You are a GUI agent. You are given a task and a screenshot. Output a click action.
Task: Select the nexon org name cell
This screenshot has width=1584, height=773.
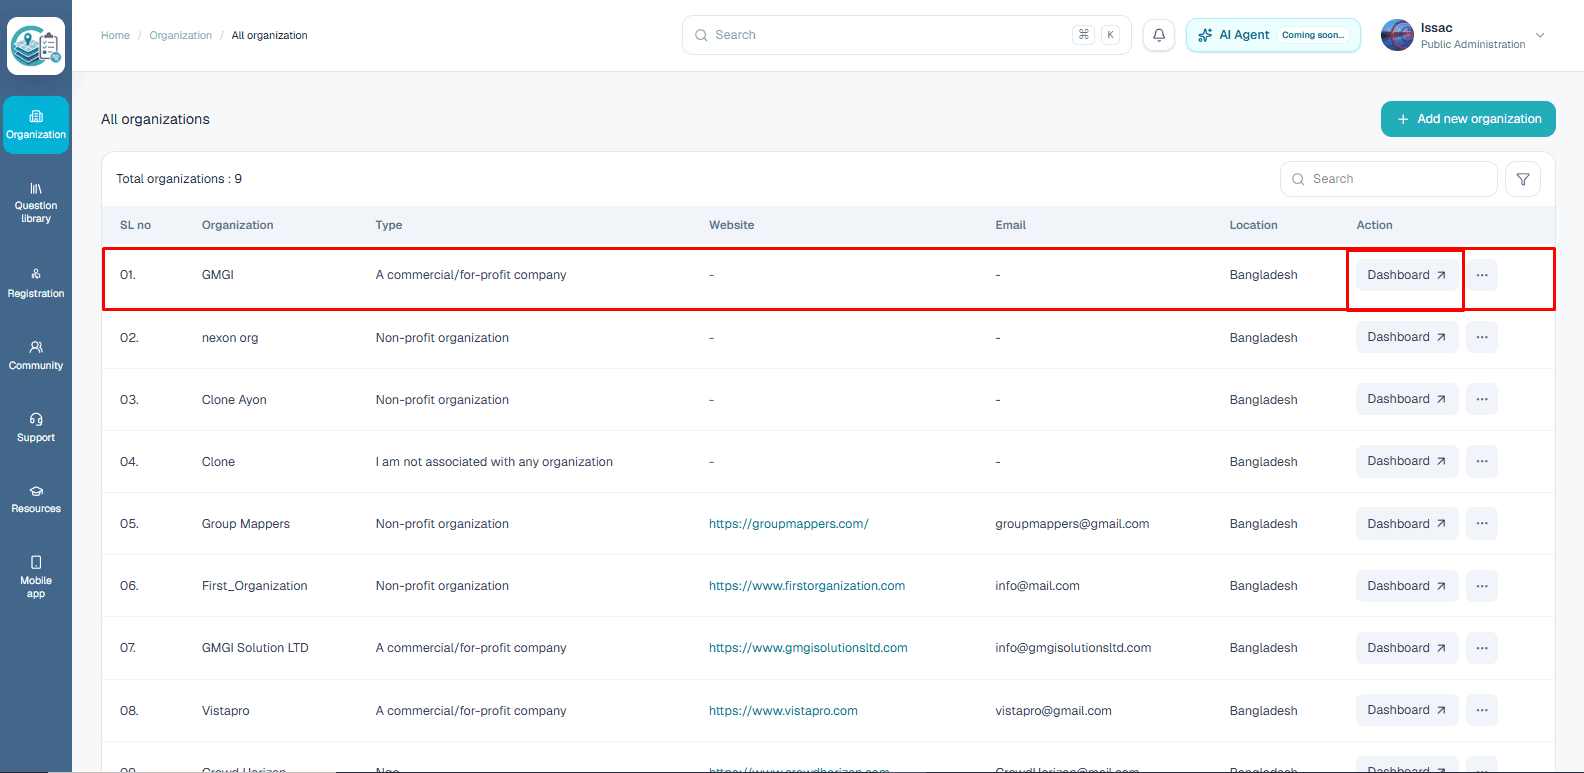point(230,338)
